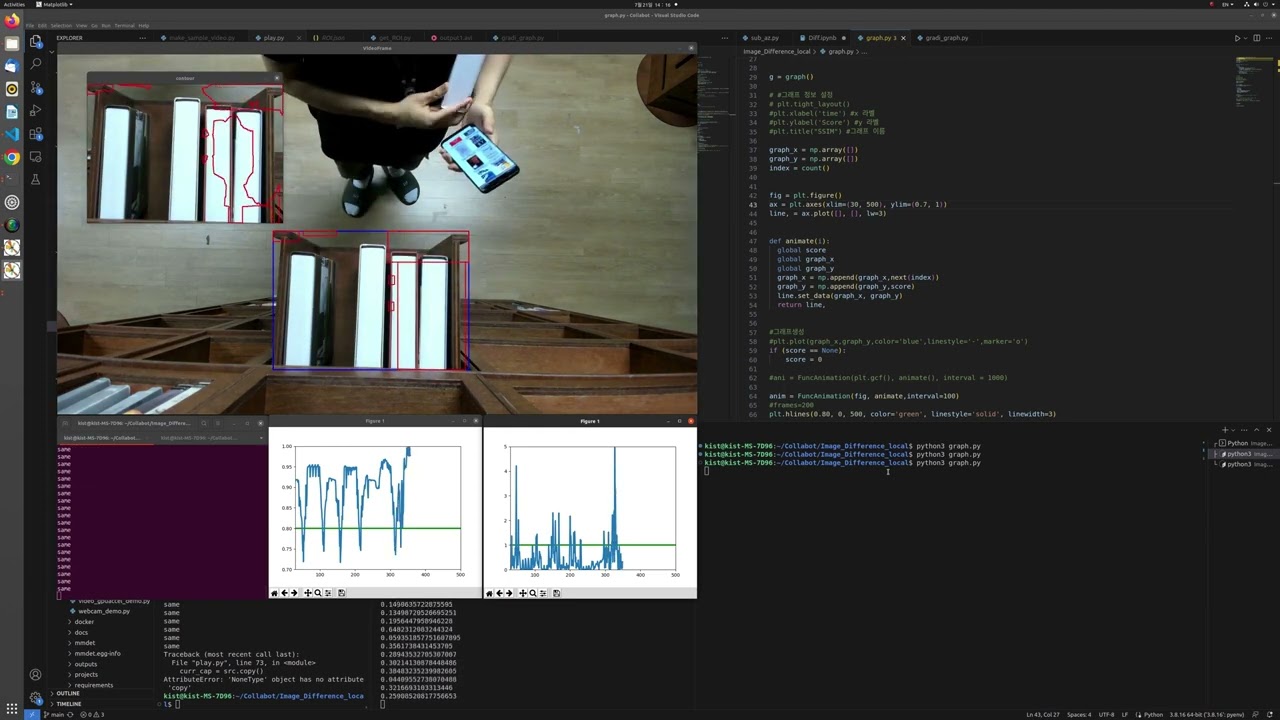This screenshot has width=1280, height=720.
Task: Switch to Diff.ipynb editor tab
Action: [x=821, y=38]
